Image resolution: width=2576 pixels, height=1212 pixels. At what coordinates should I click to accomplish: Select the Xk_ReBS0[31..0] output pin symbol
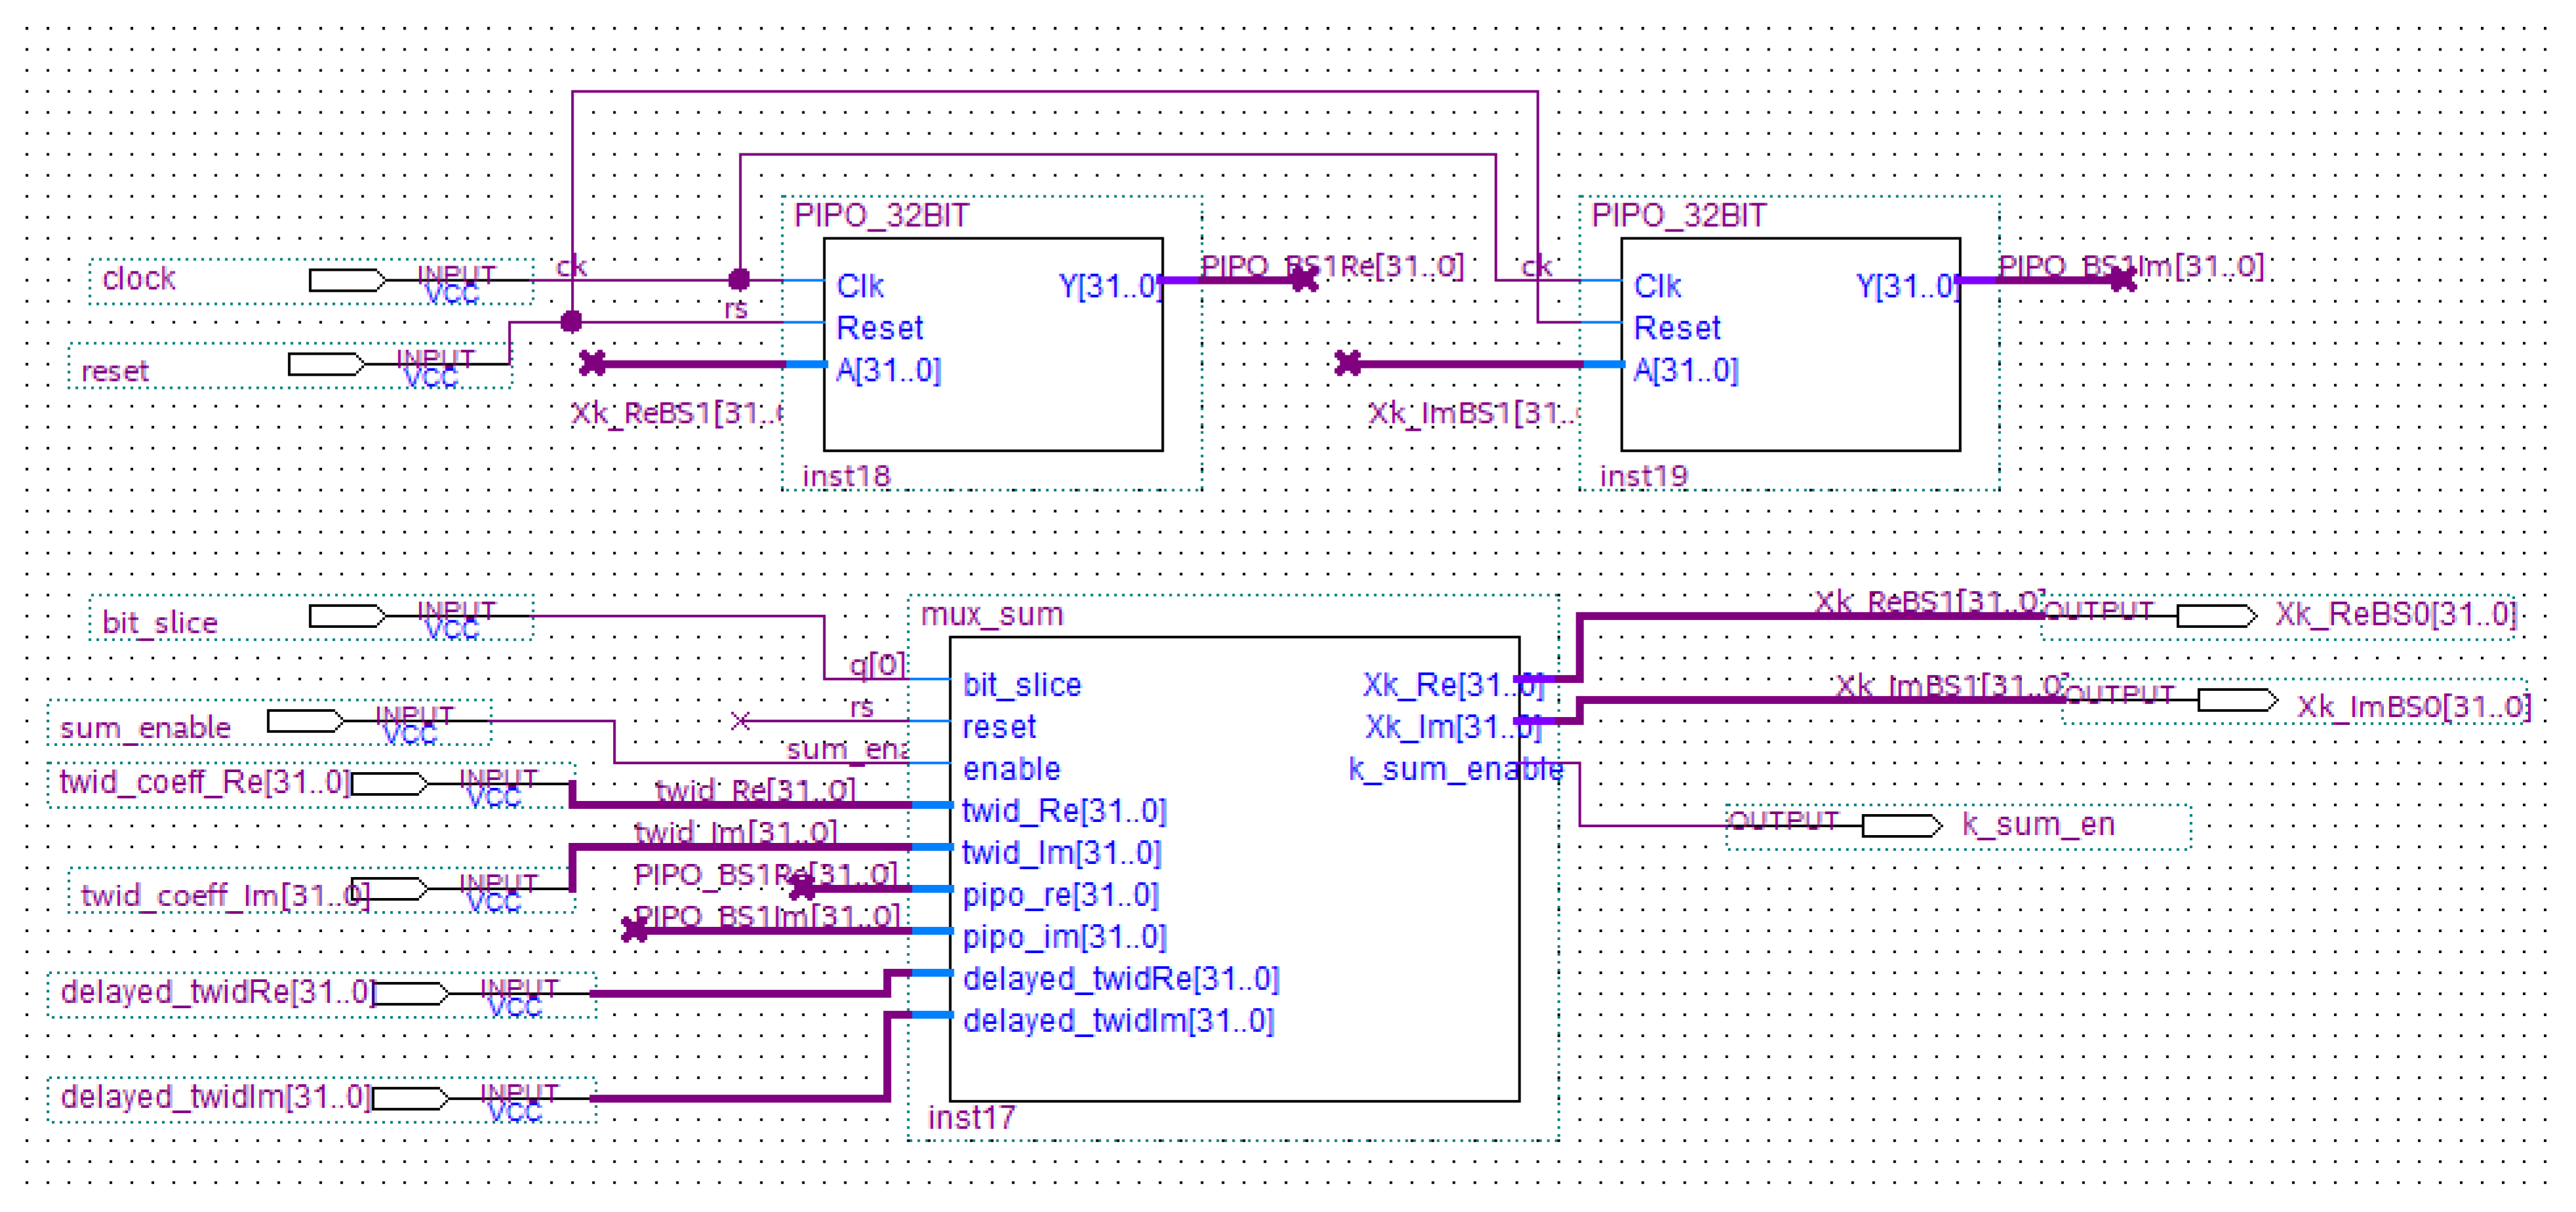tap(2216, 616)
